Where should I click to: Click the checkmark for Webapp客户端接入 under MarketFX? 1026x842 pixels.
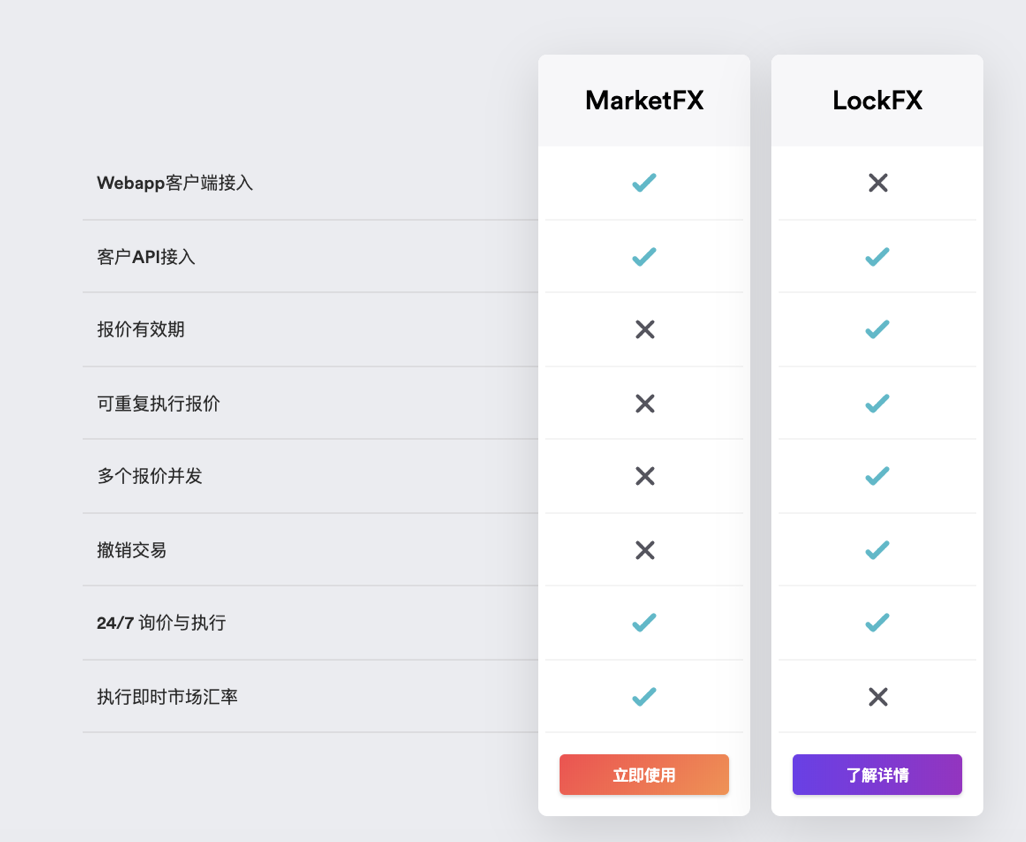[643, 183]
